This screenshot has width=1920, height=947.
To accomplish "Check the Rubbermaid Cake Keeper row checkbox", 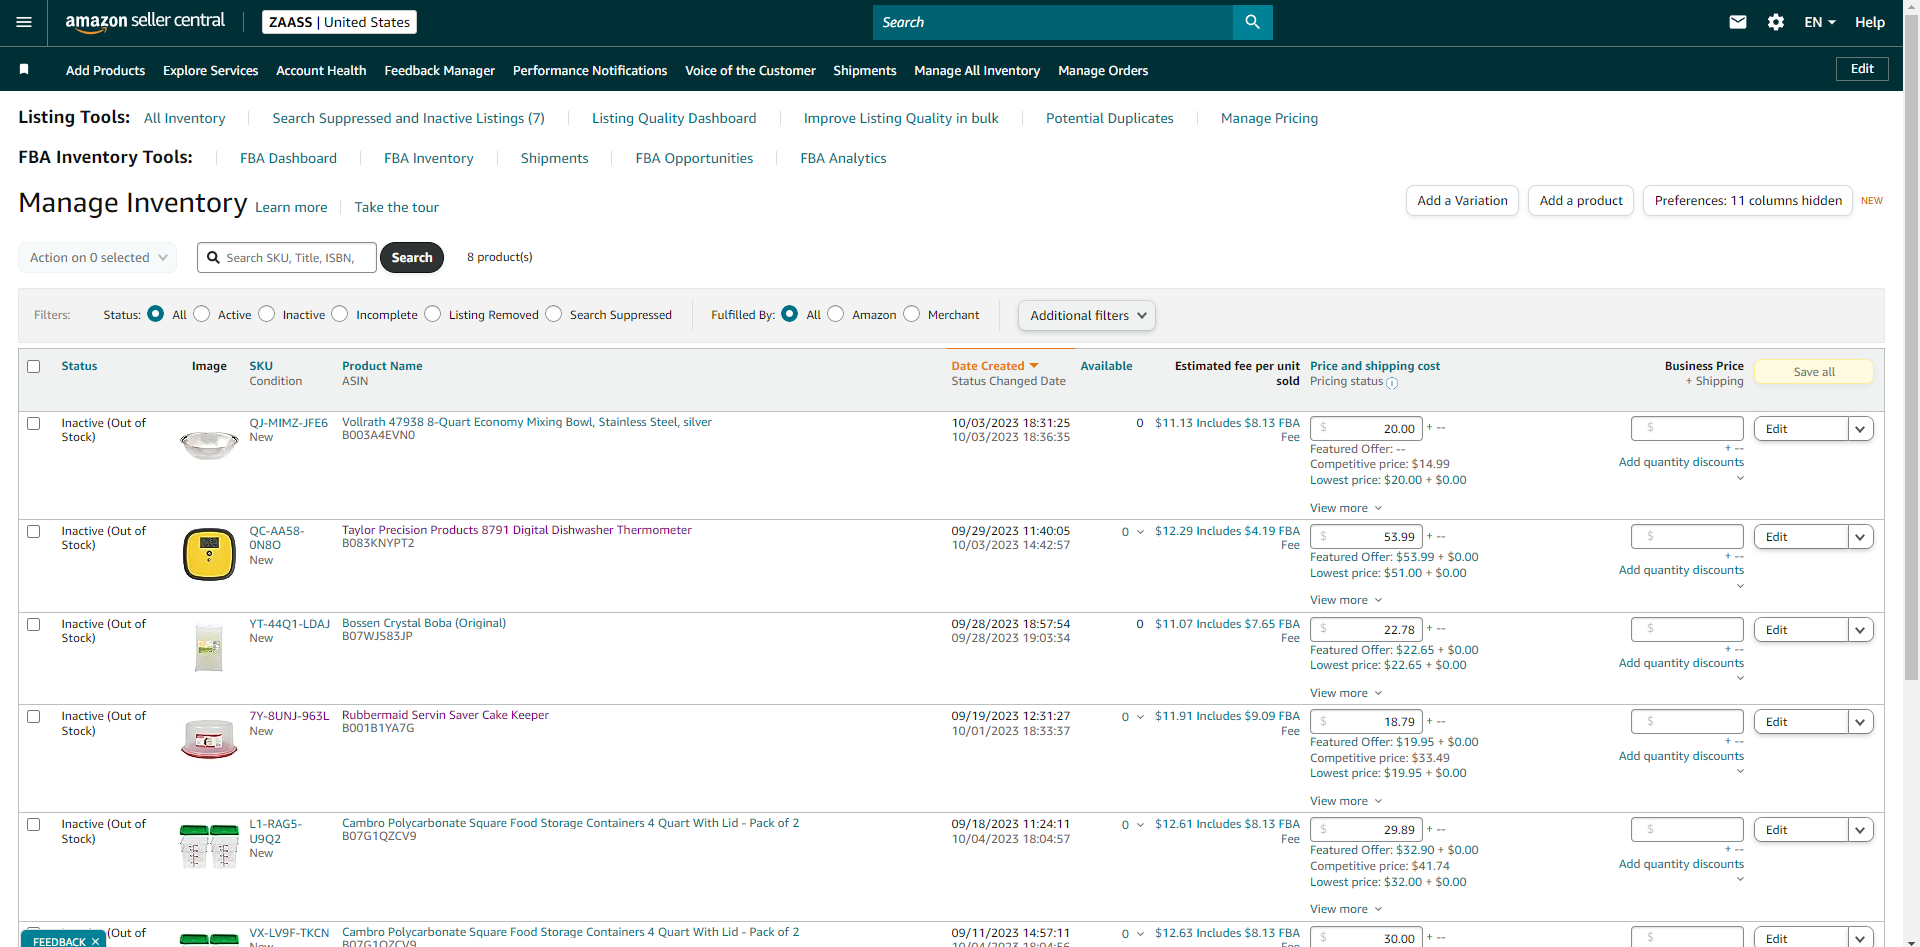I will (34, 716).
